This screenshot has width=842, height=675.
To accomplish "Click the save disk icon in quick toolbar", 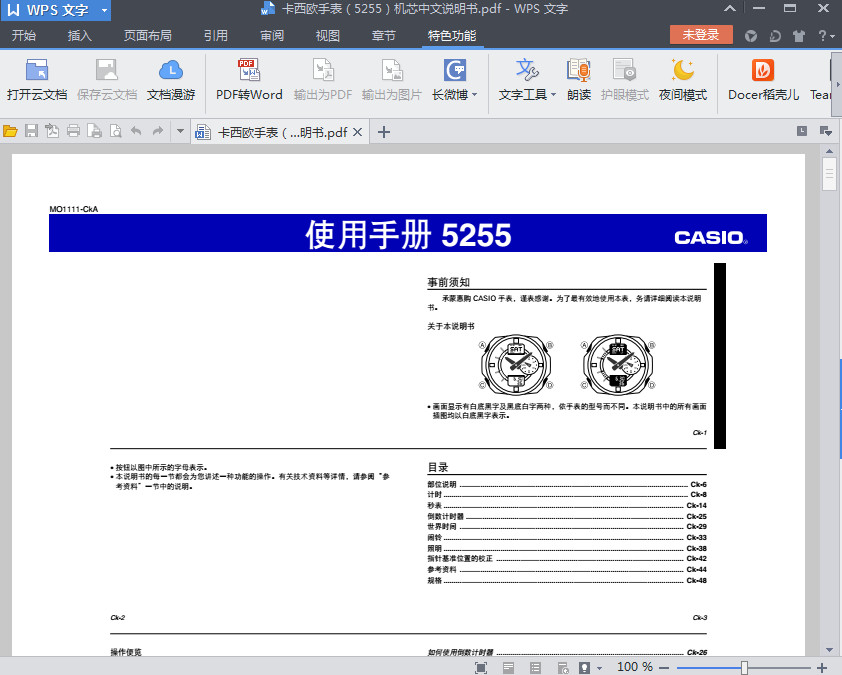I will point(31,131).
